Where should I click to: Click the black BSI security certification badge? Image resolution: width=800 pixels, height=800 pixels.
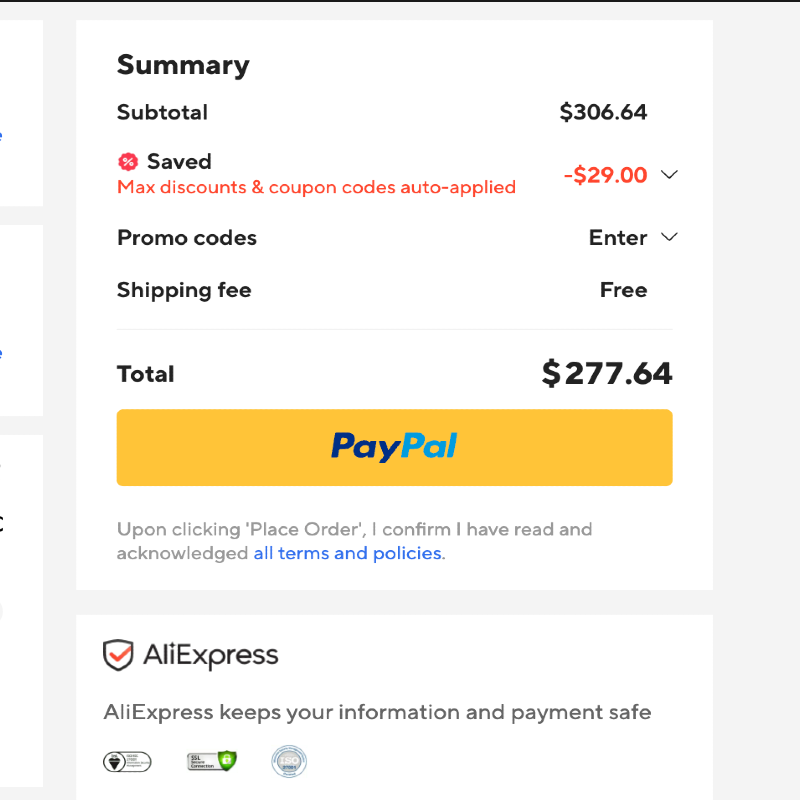(127, 762)
